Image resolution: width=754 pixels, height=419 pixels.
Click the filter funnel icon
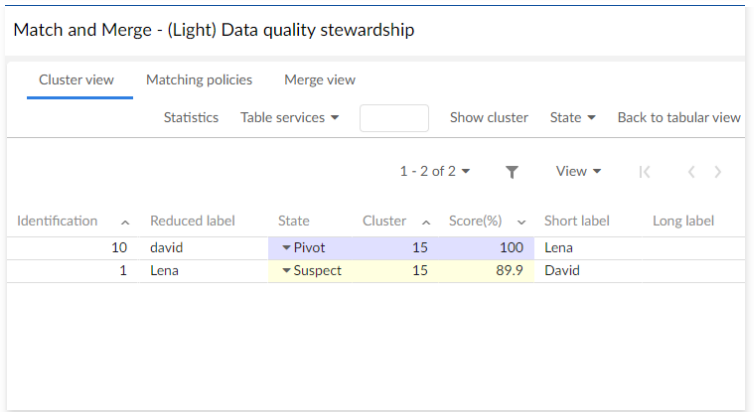pos(512,172)
